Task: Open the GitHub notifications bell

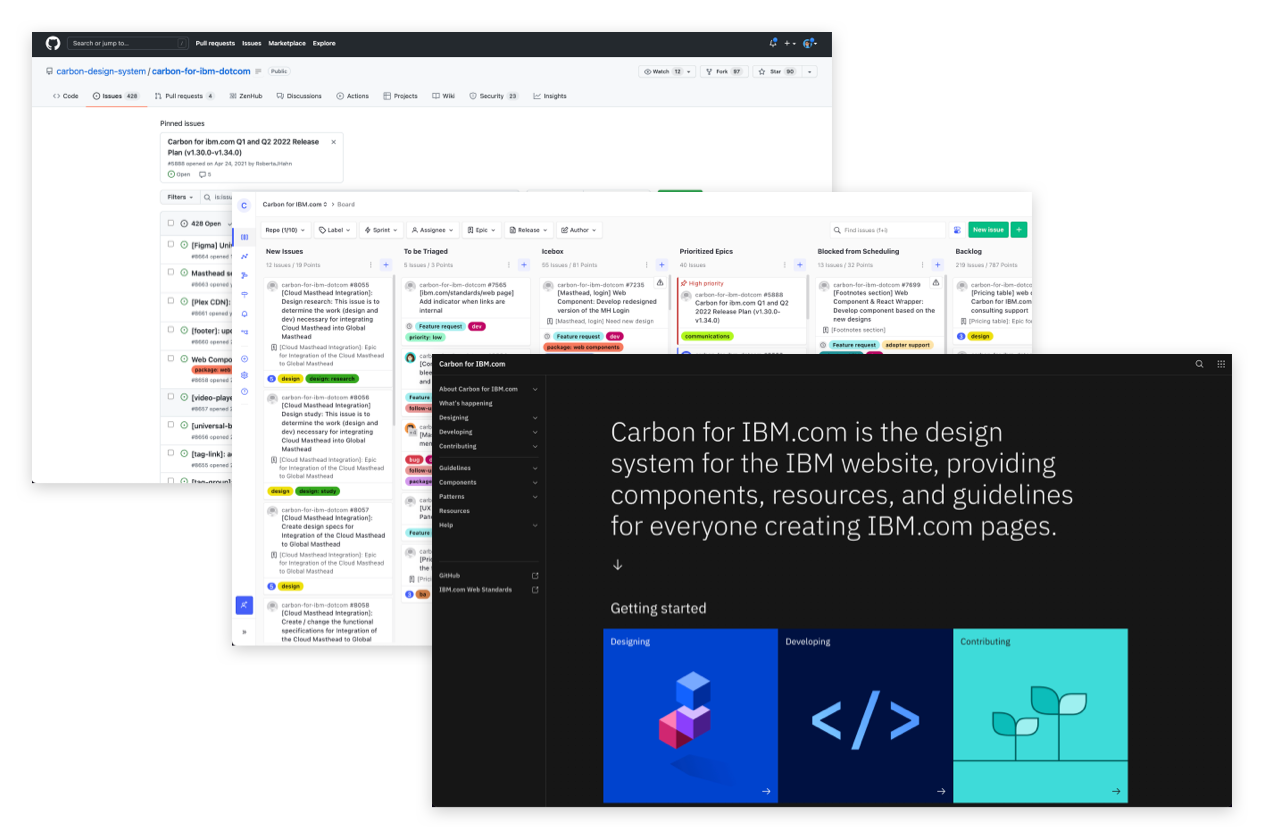Action: tap(773, 43)
